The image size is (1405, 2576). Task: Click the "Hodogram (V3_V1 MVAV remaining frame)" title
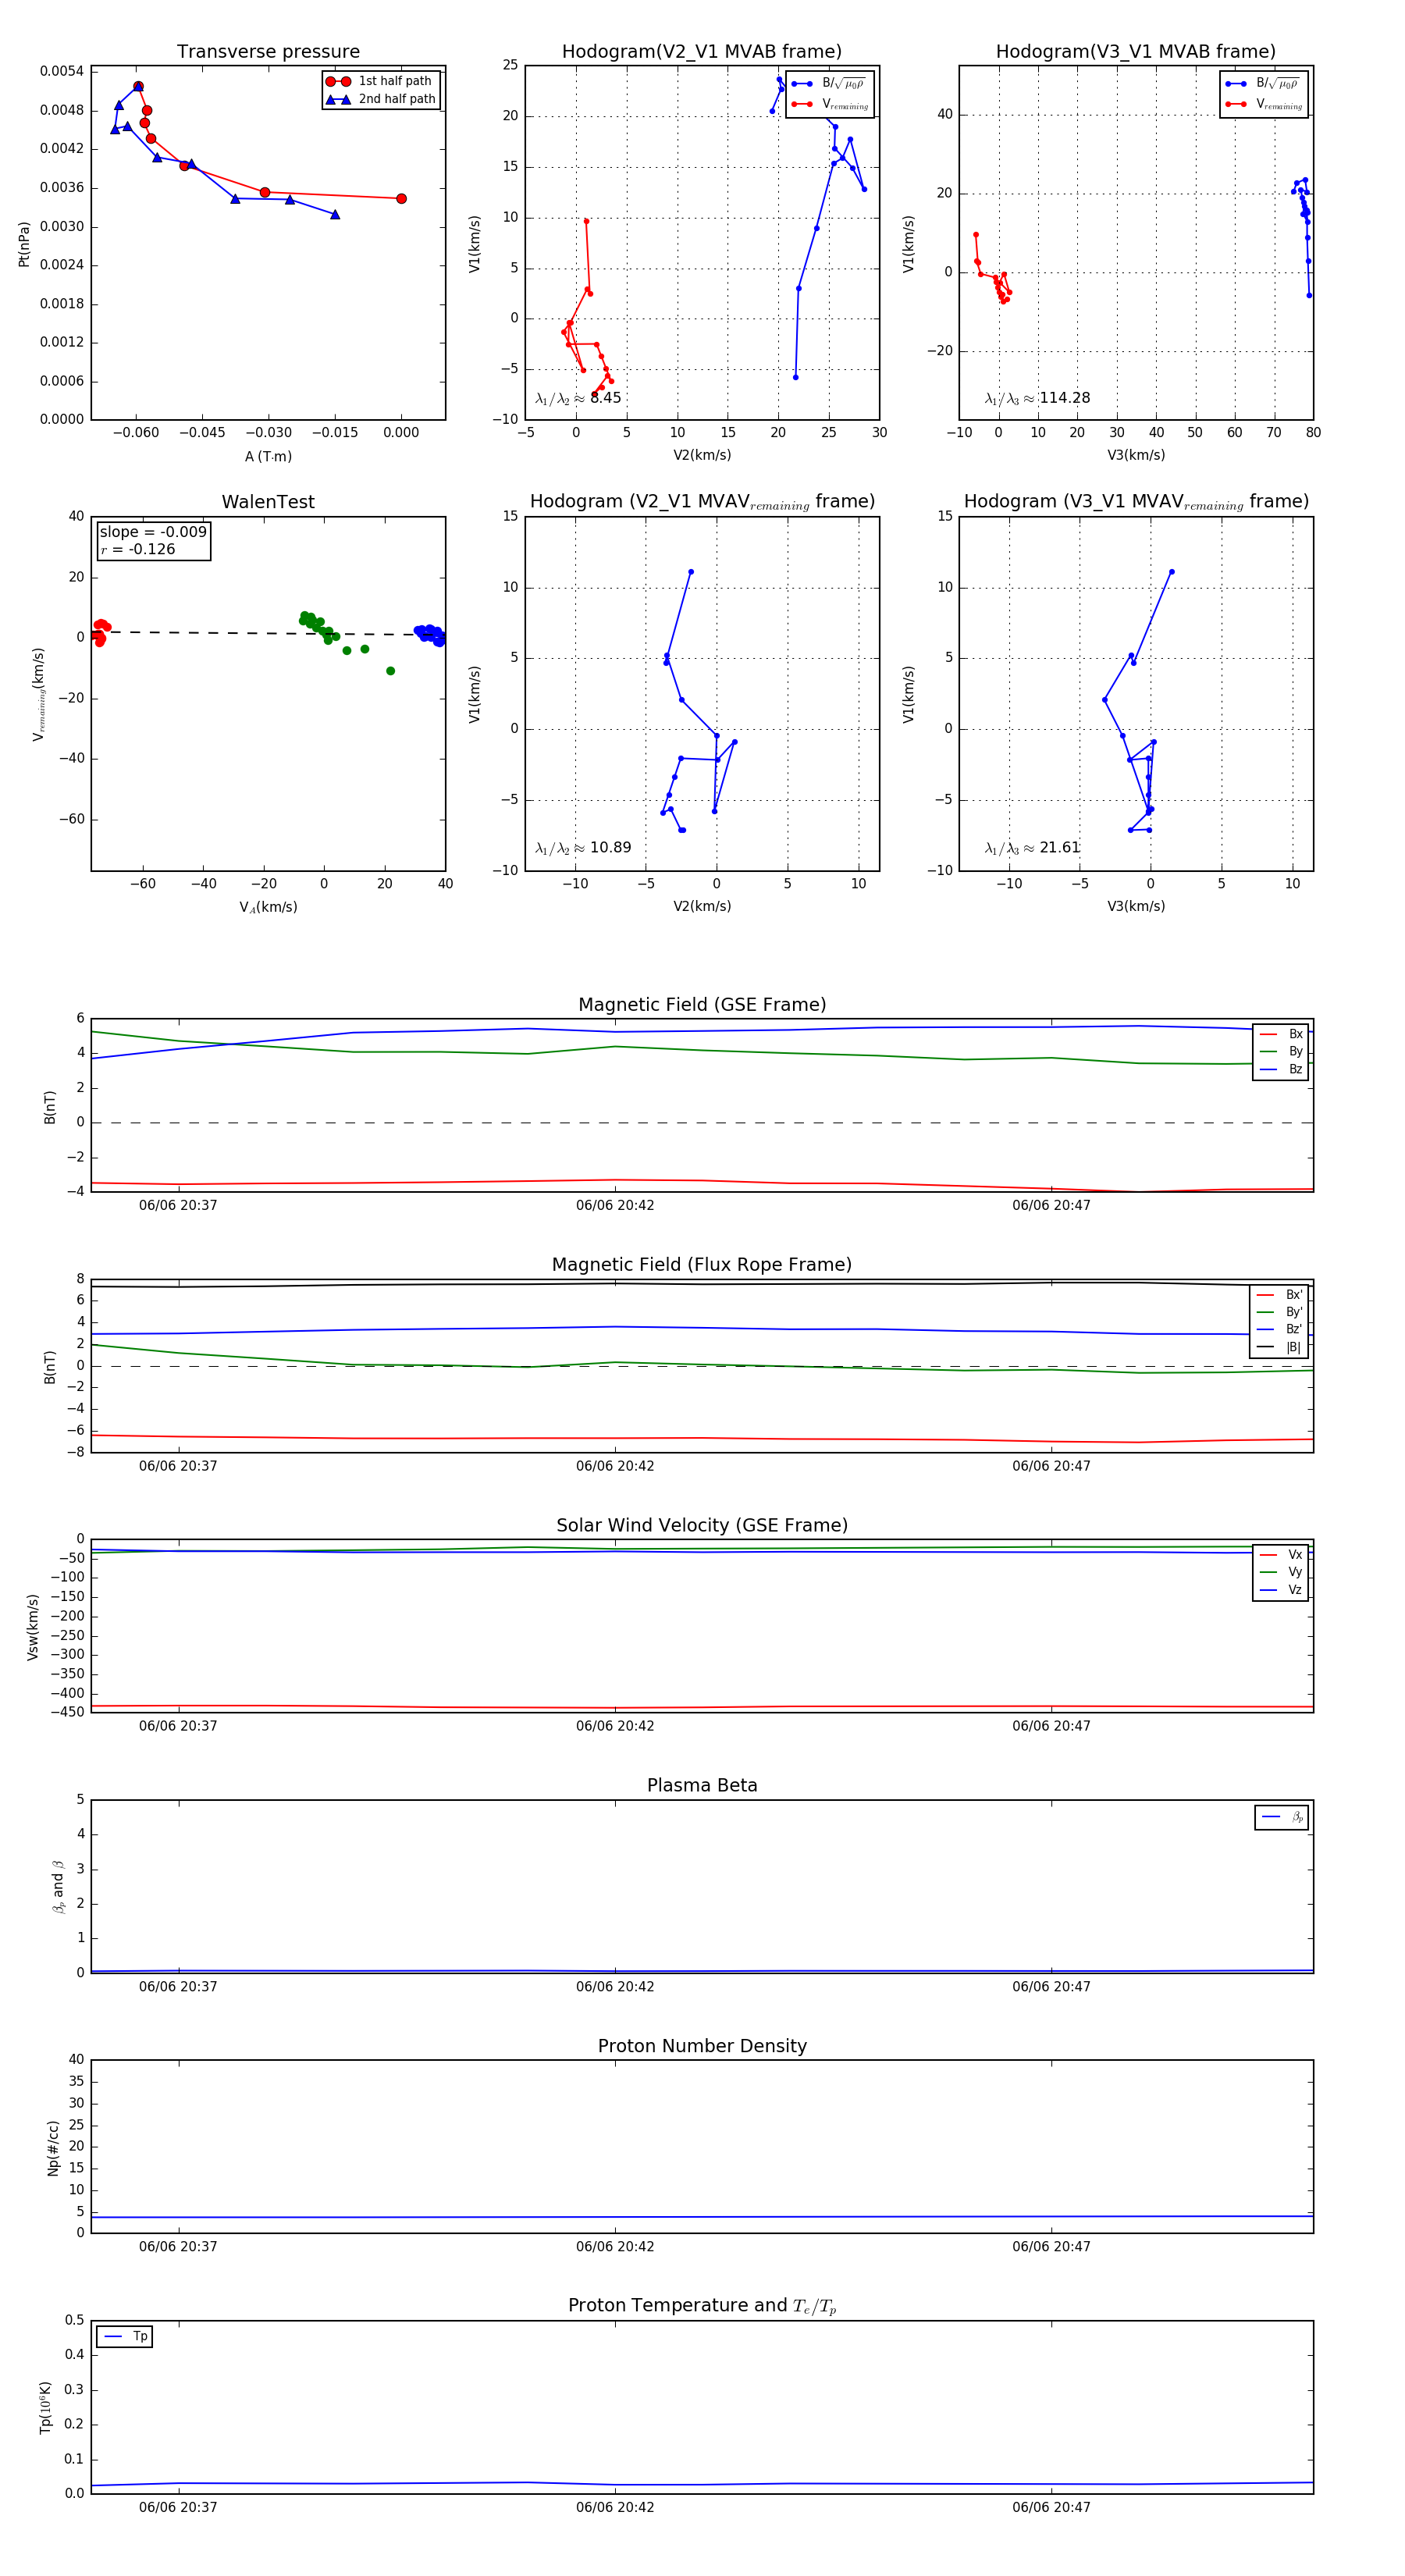[x=1135, y=502]
